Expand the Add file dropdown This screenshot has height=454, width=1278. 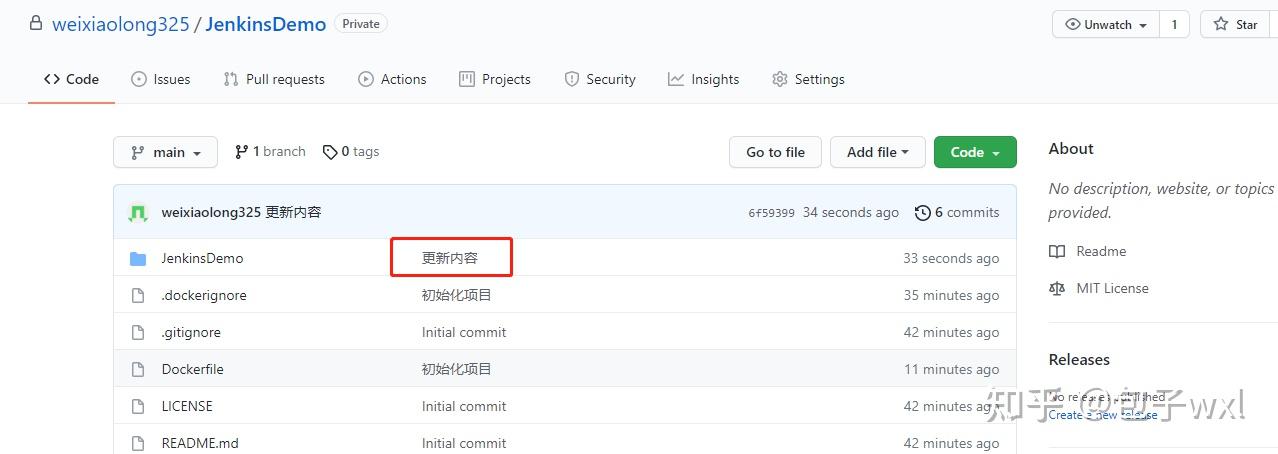click(878, 152)
